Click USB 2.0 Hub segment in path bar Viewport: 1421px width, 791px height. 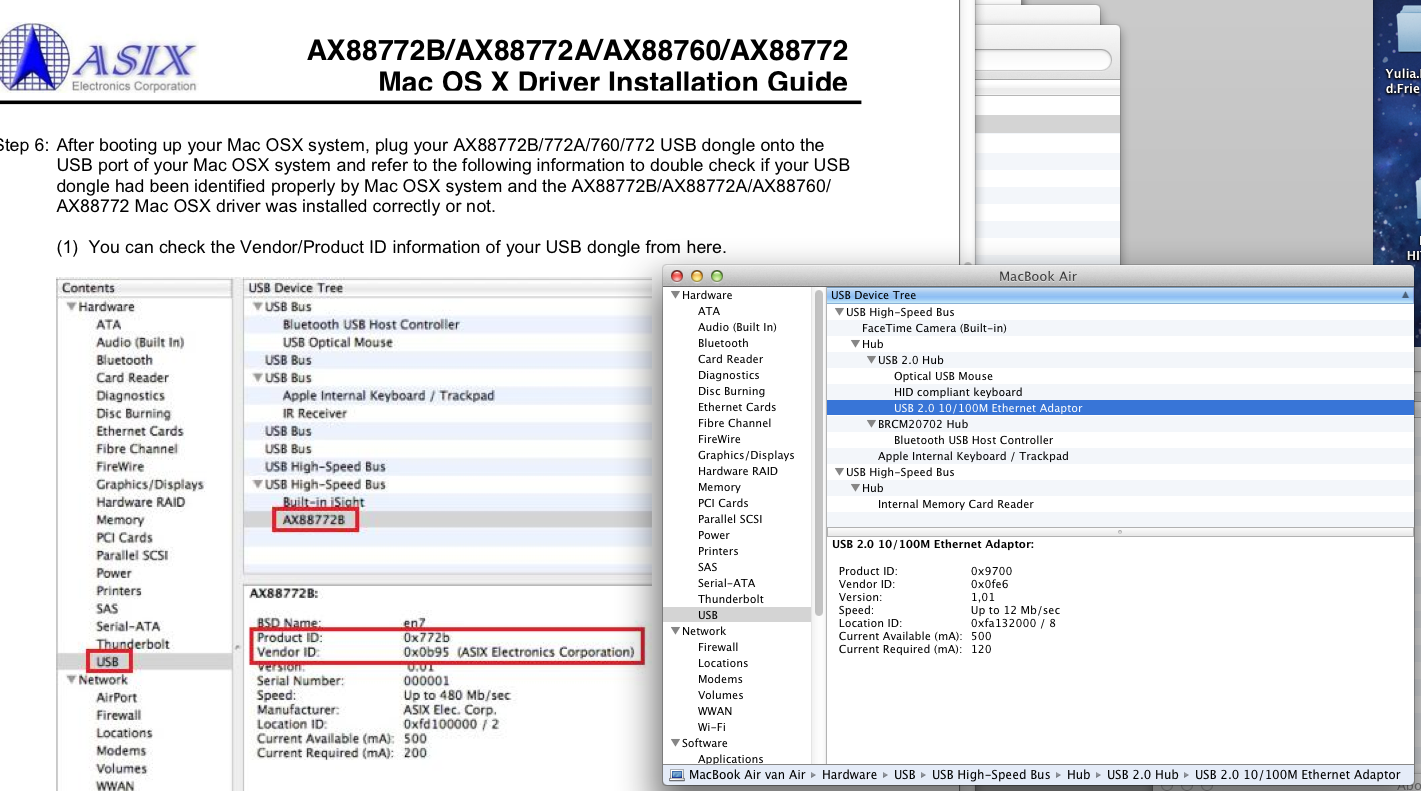[1142, 775]
